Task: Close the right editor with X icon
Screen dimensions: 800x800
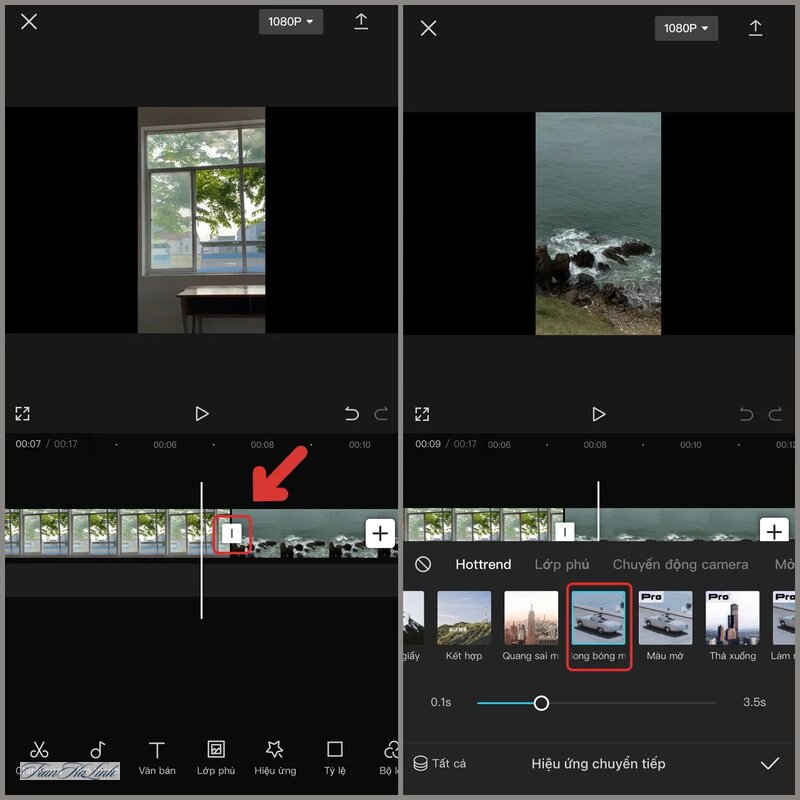Action: pos(429,28)
